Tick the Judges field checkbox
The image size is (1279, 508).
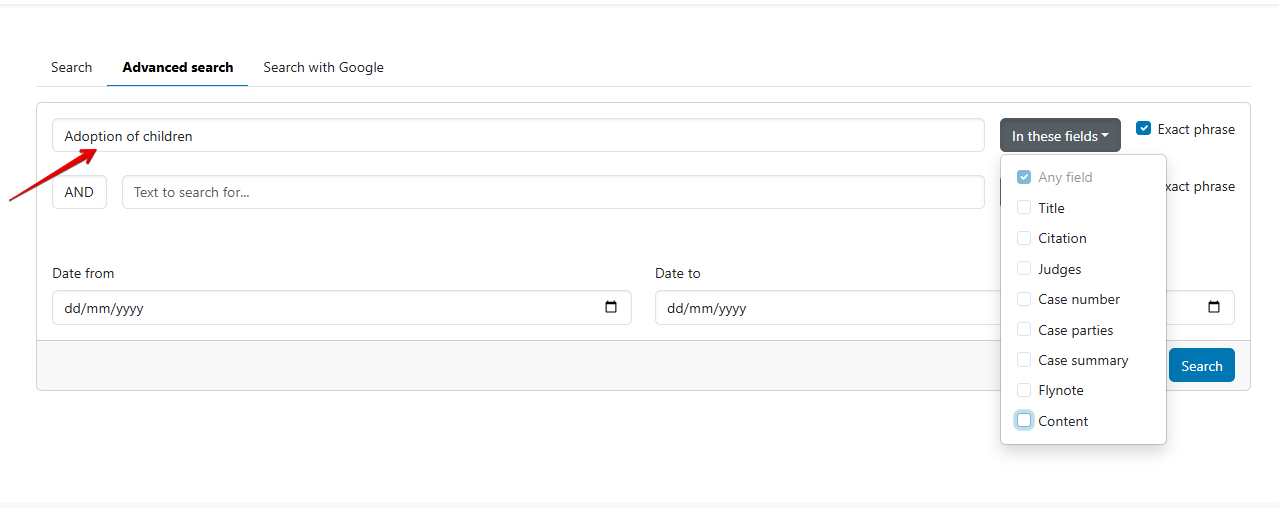(1024, 269)
